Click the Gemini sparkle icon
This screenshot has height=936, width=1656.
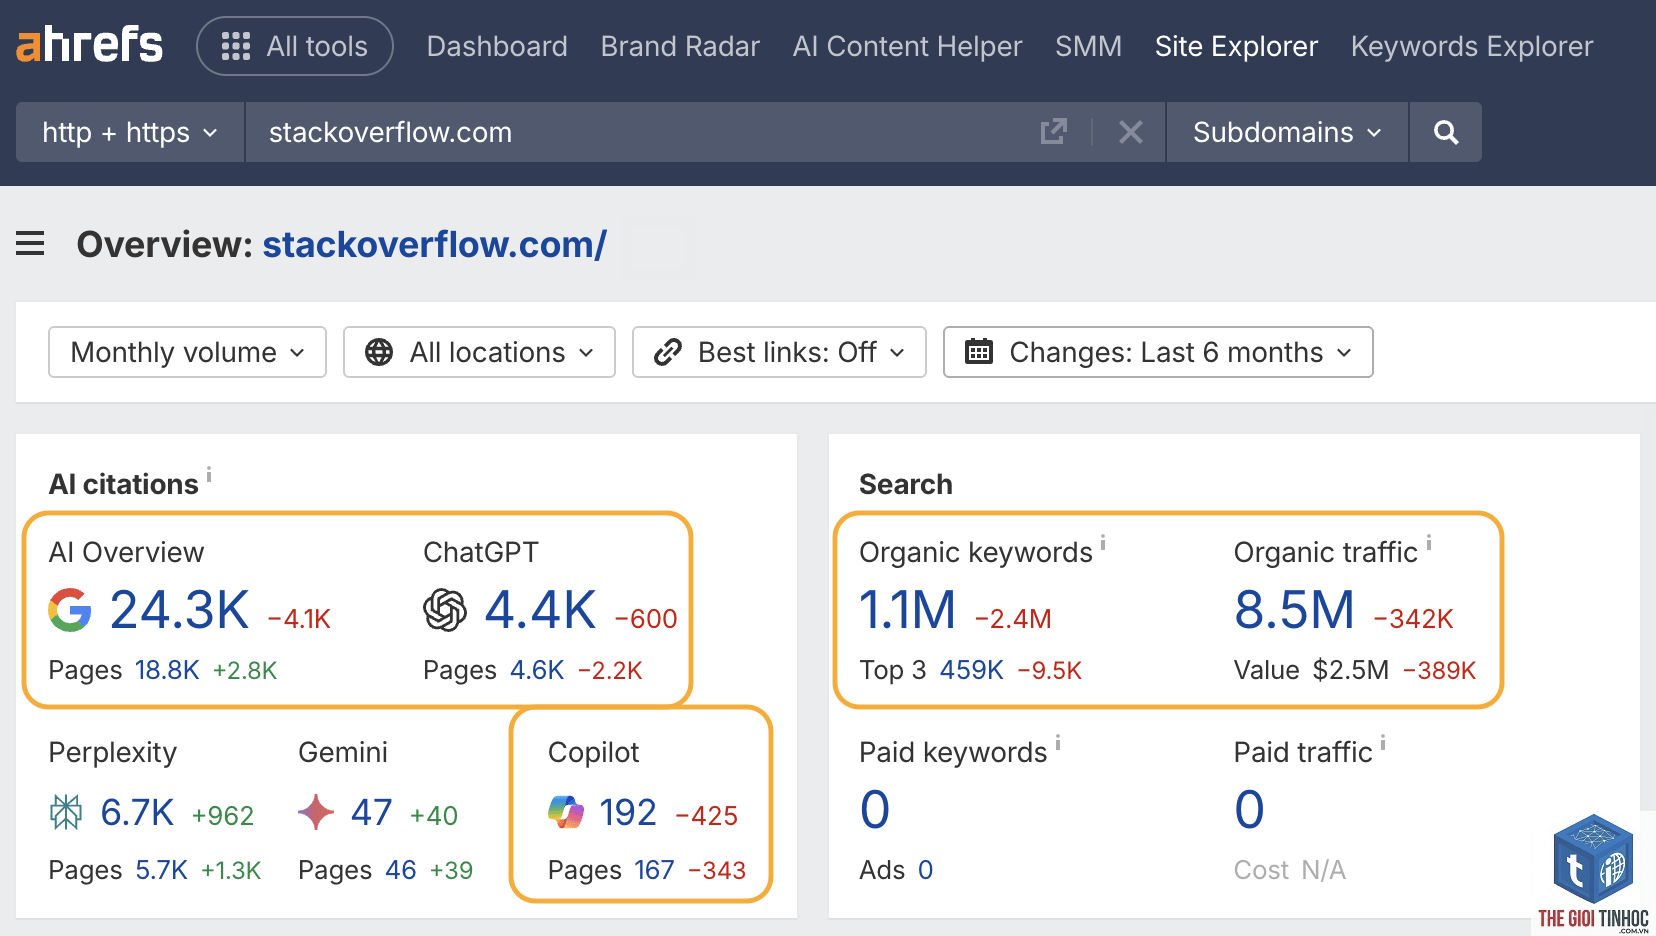[316, 812]
